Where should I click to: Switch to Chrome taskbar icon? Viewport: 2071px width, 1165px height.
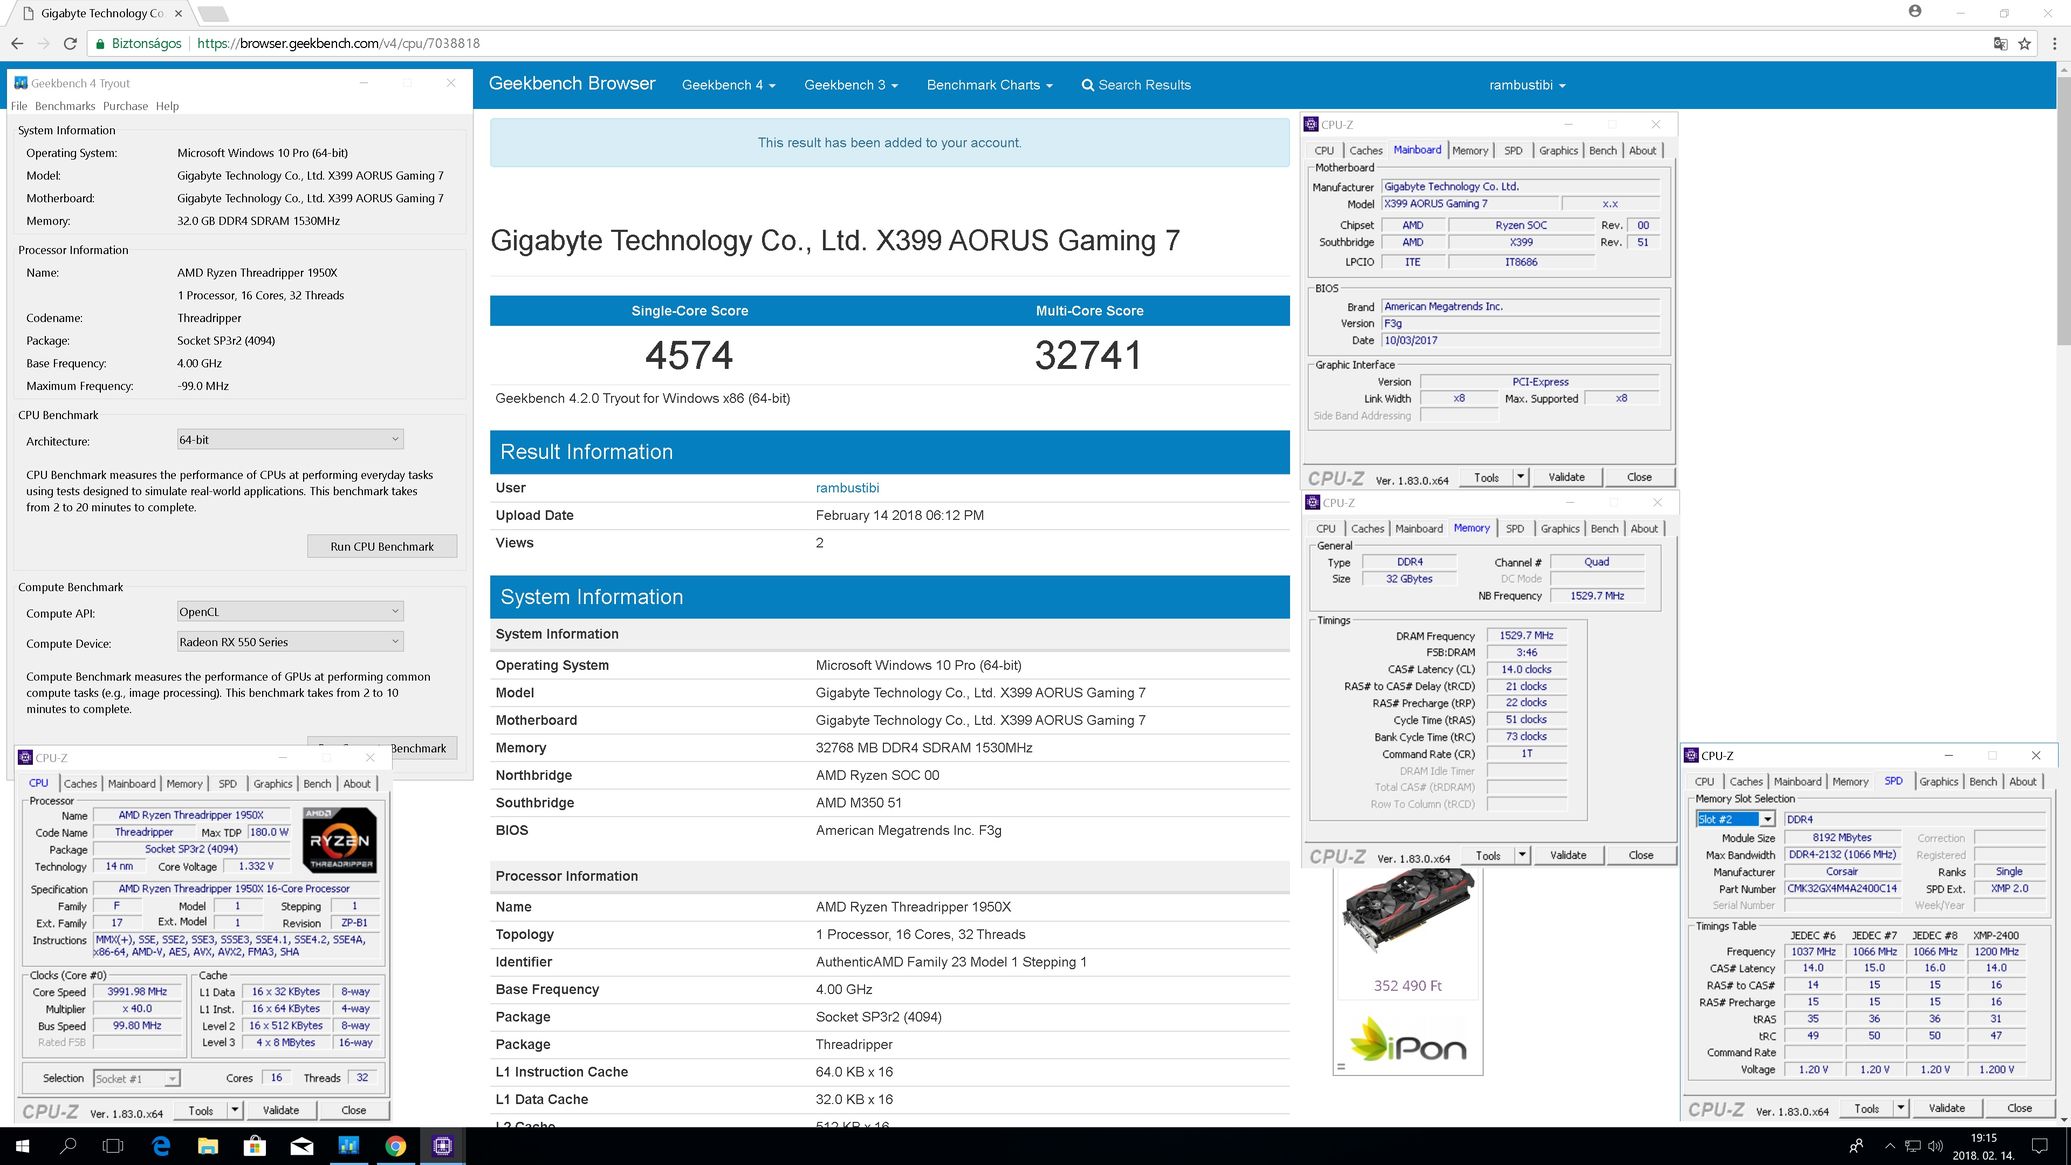396,1146
